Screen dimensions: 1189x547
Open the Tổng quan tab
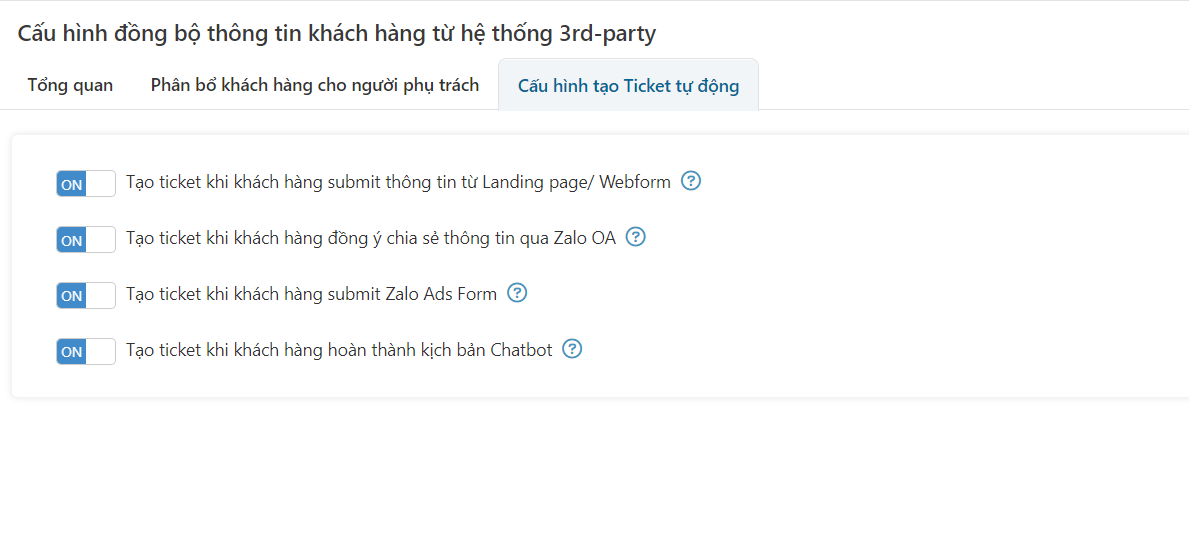pyautogui.click(x=71, y=85)
